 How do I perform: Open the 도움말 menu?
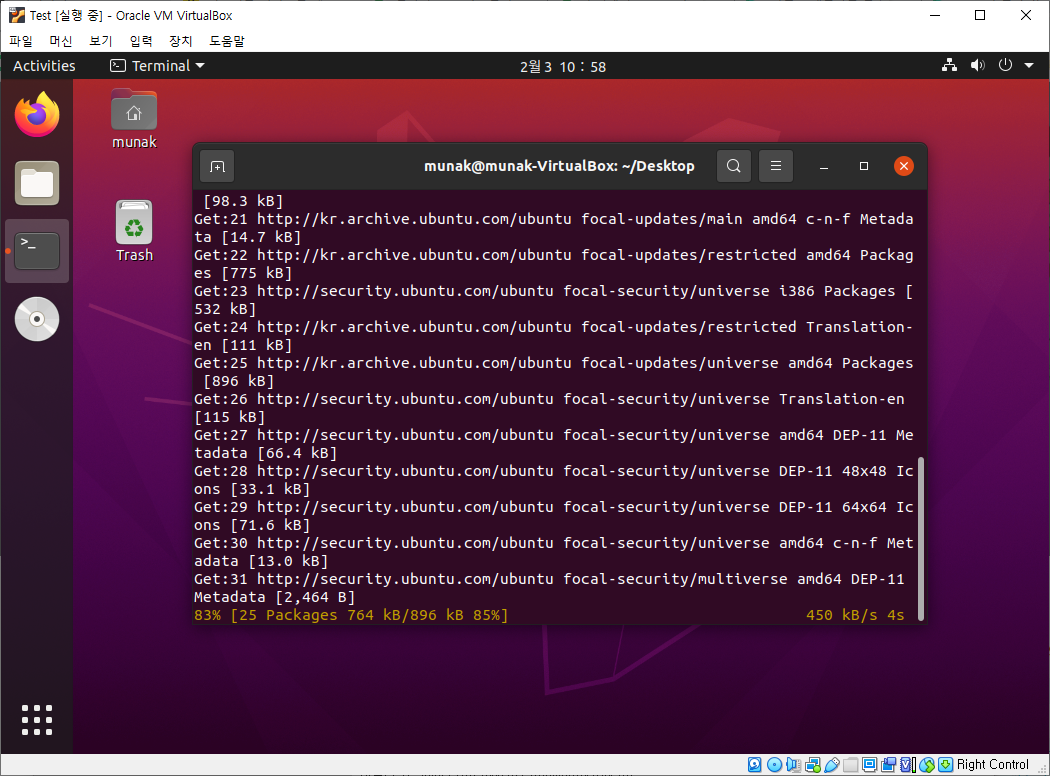226,41
